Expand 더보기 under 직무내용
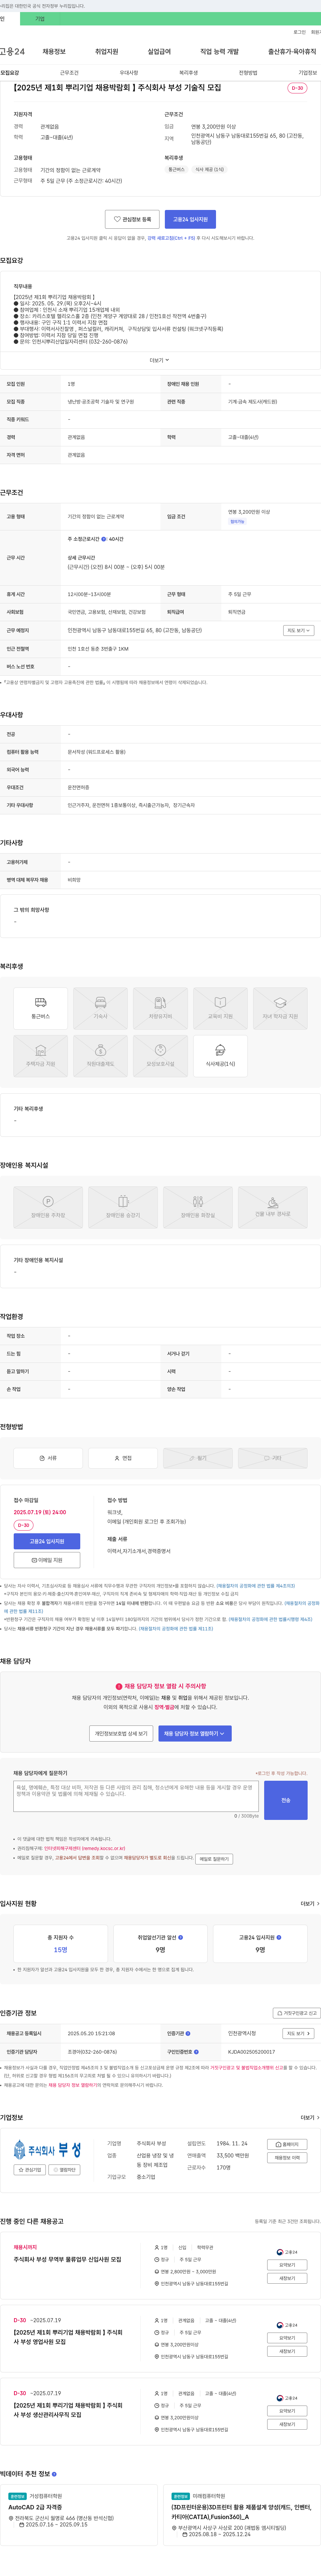 tap(160, 360)
